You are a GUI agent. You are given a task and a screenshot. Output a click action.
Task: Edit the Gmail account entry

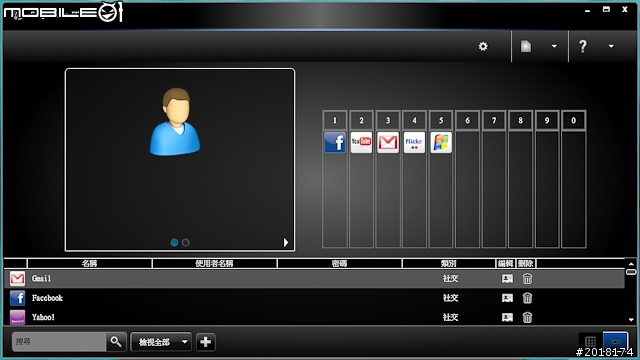click(507, 278)
